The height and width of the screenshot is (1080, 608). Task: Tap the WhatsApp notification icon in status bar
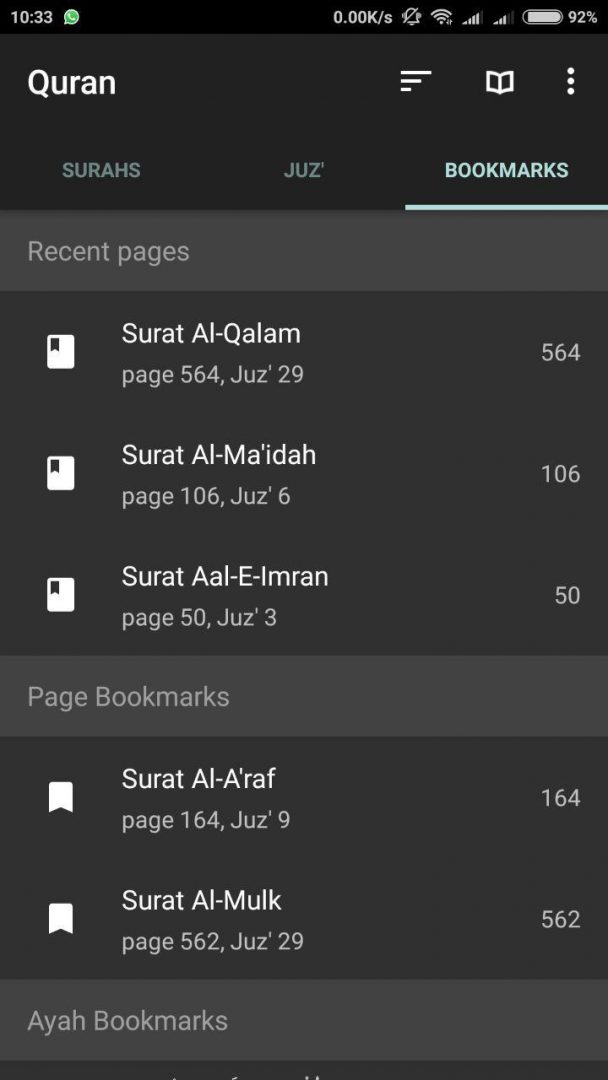point(72,17)
